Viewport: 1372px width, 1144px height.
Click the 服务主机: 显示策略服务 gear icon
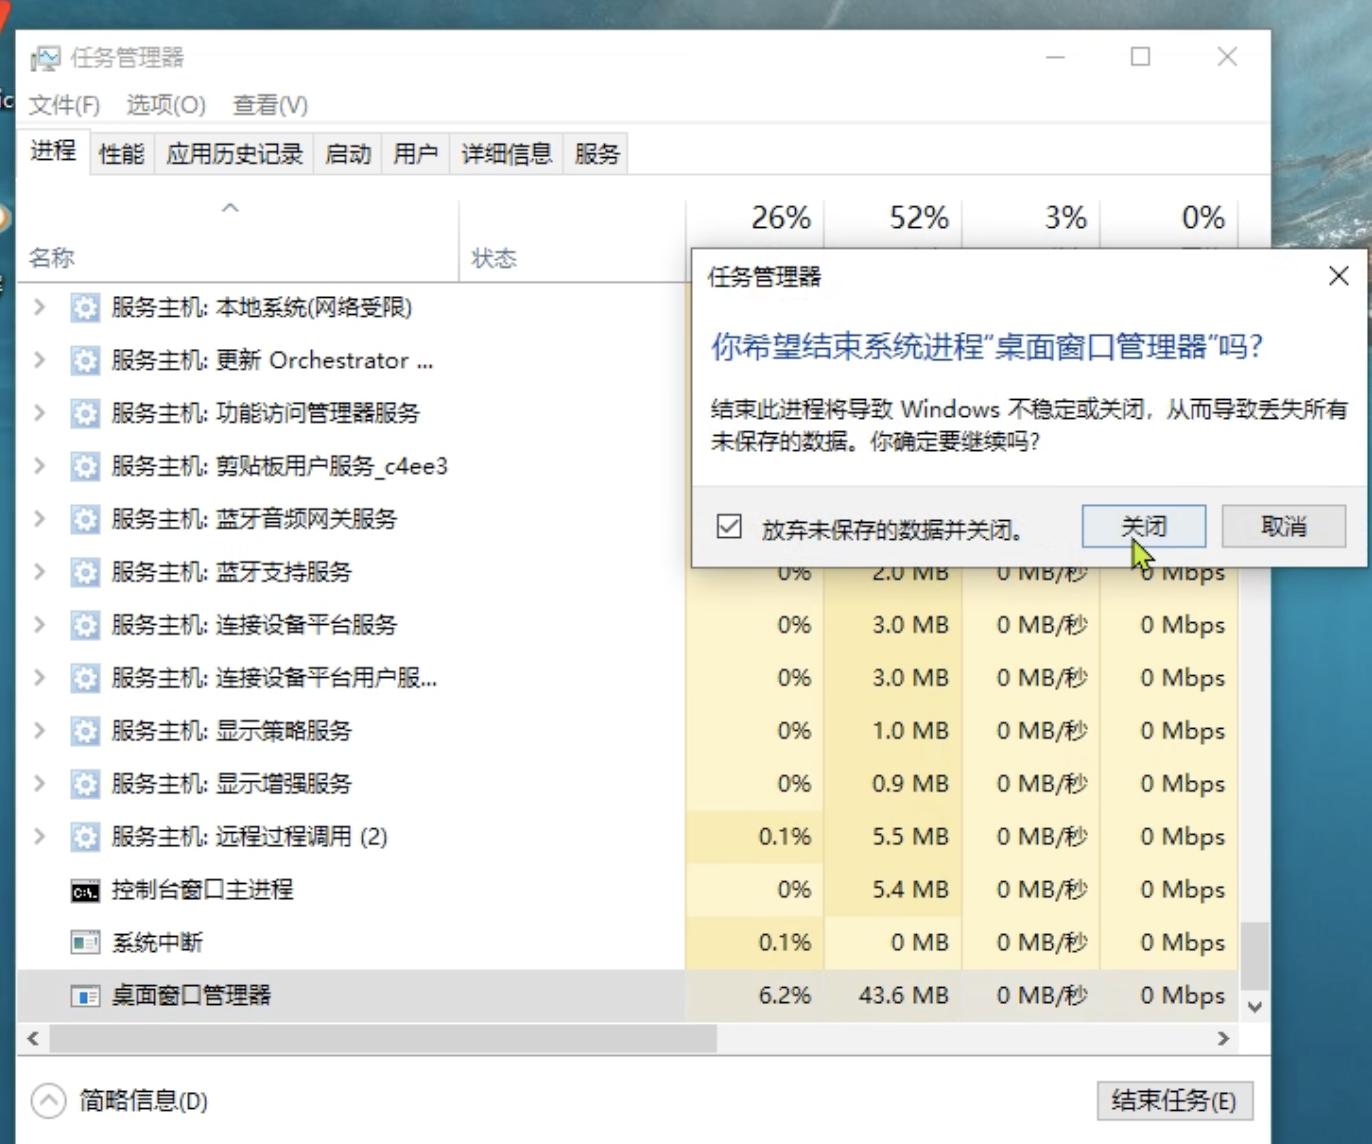point(86,731)
